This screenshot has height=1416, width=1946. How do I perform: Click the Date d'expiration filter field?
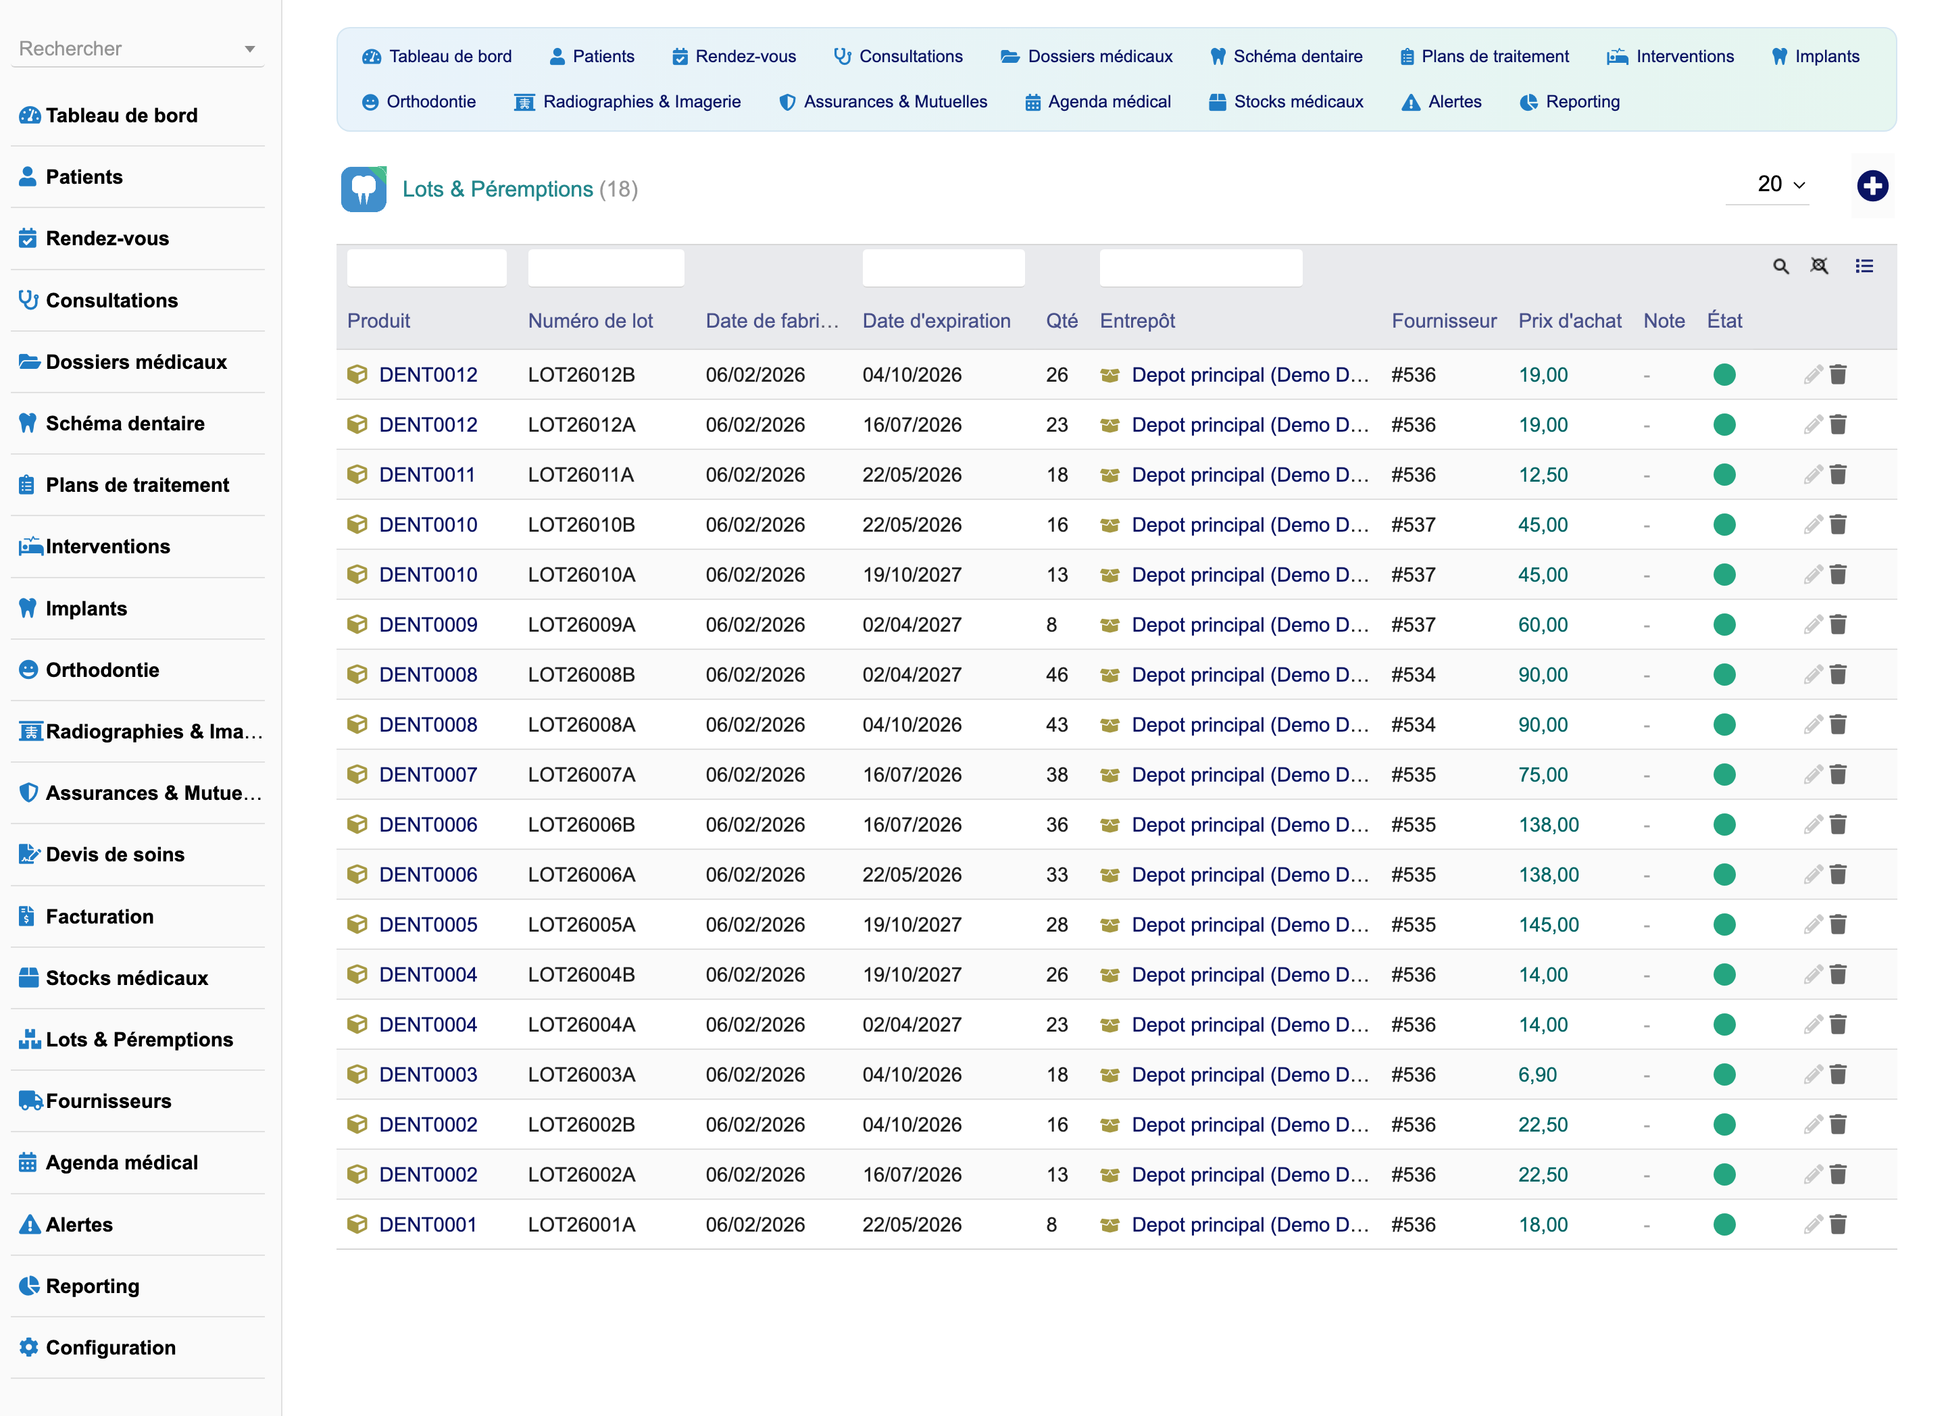tap(943, 268)
